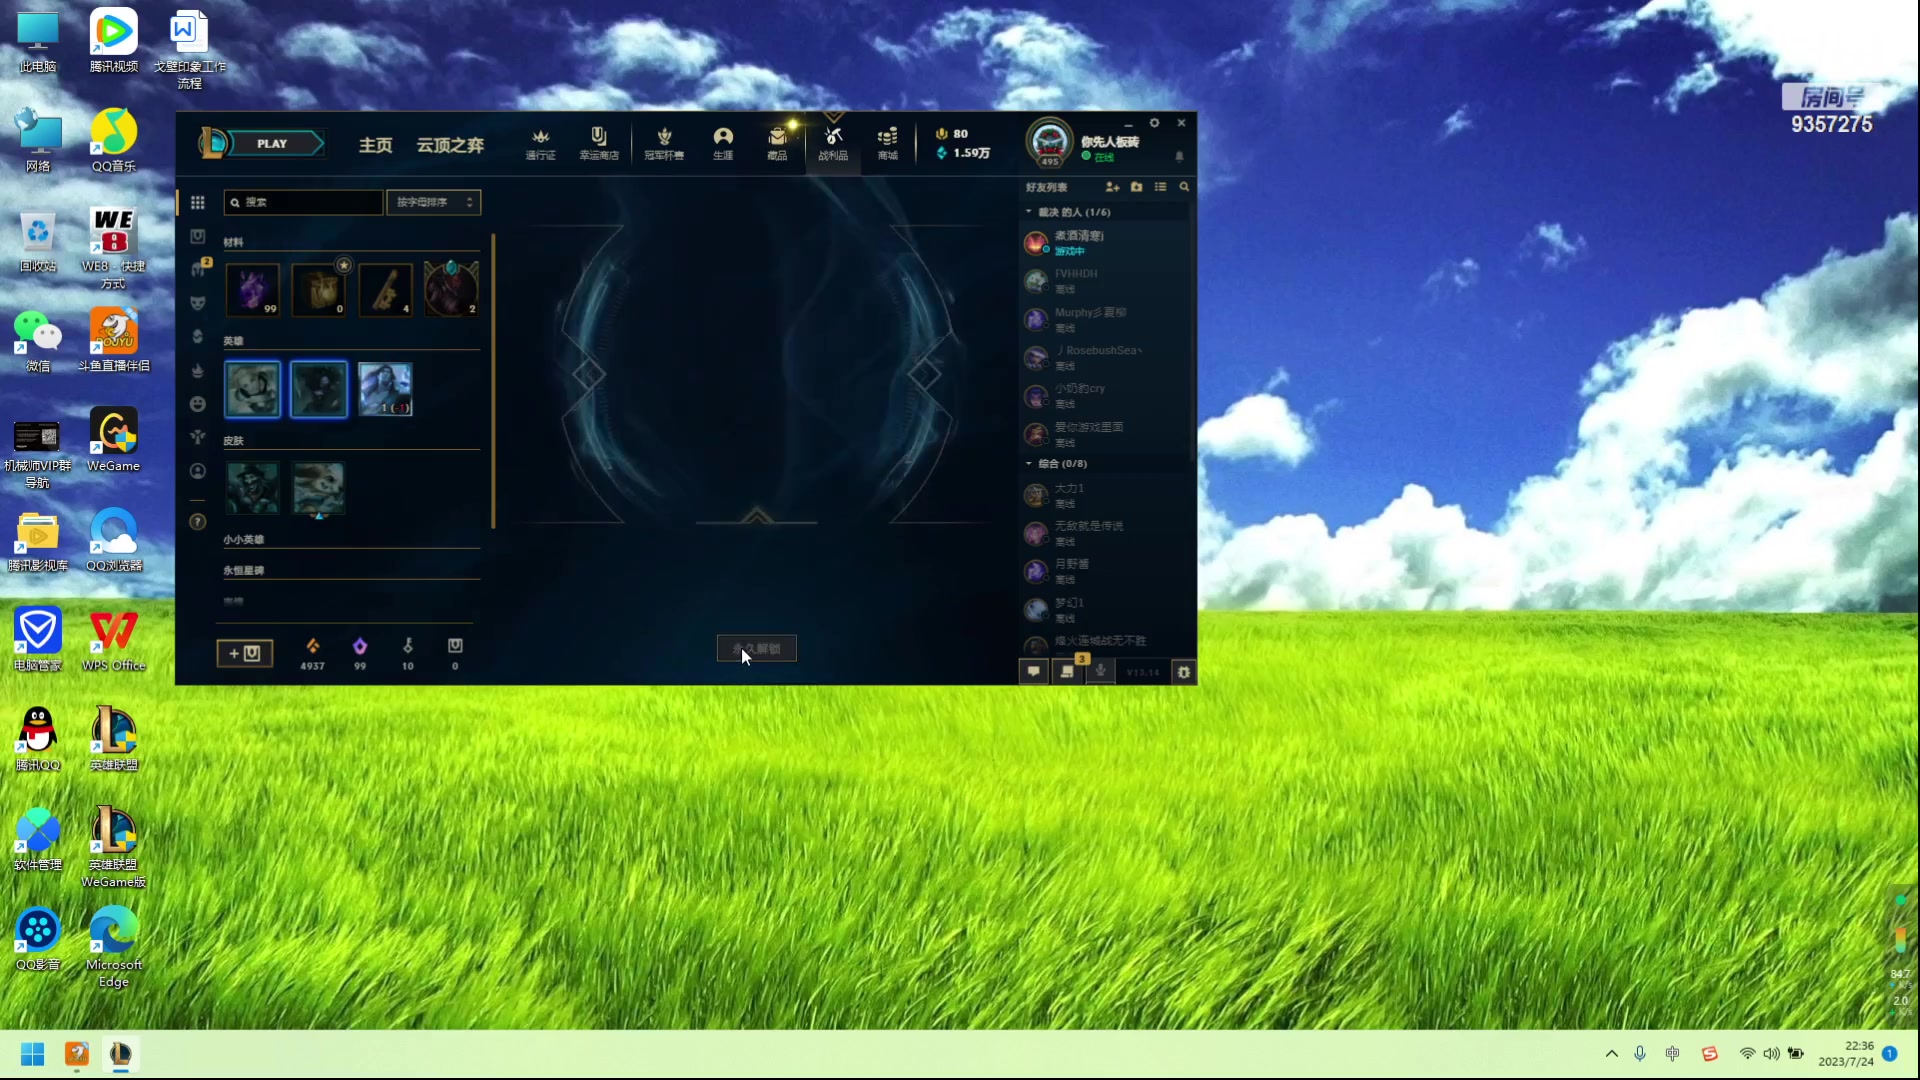The height and width of the screenshot is (1080, 1920).
Task: Click the profile avatar showing level 495
Action: click(x=1049, y=143)
